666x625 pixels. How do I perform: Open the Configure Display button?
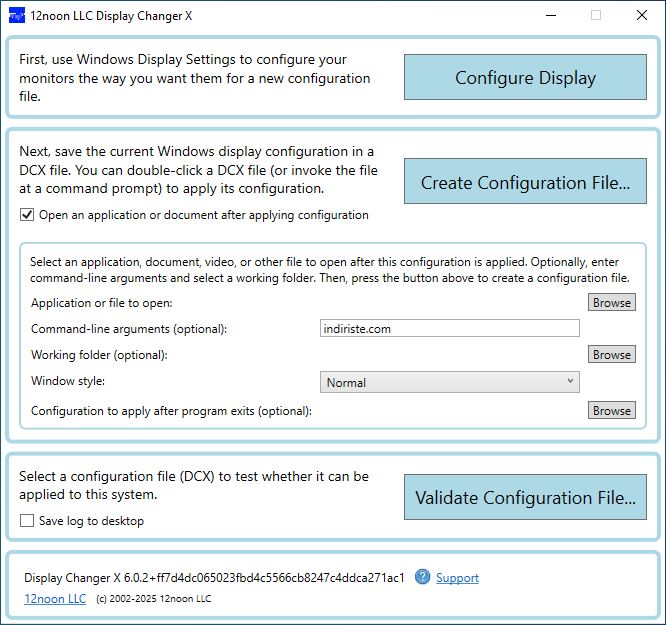point(525,77)
